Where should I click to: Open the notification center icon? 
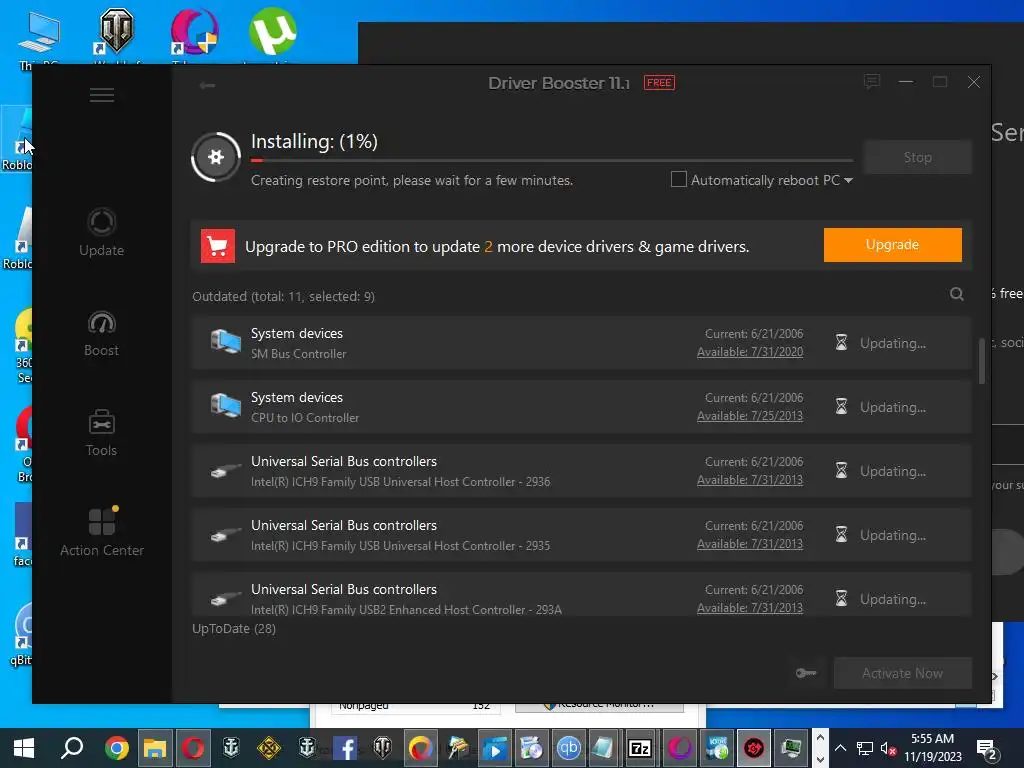[x=986, y=750]
